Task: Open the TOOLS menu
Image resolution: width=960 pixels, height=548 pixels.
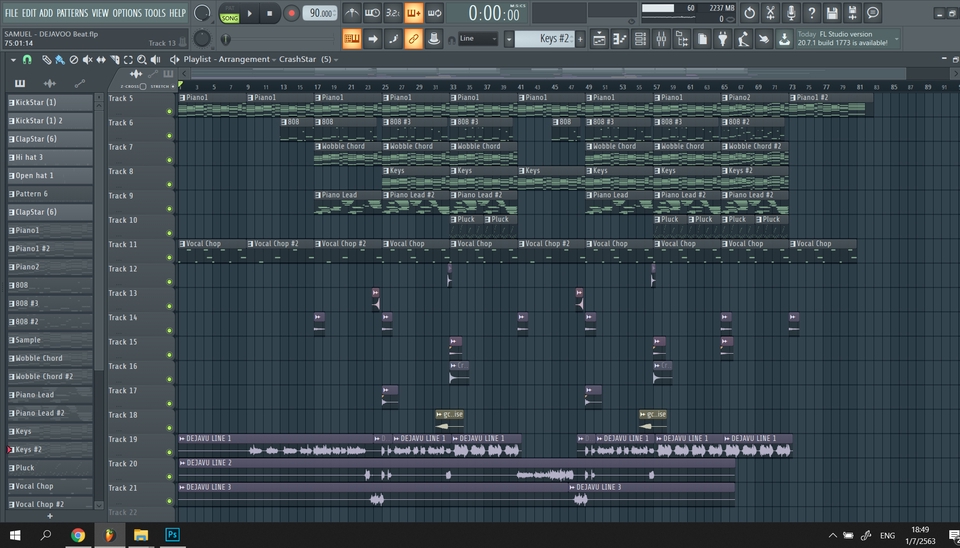Action: pos(155,13)
